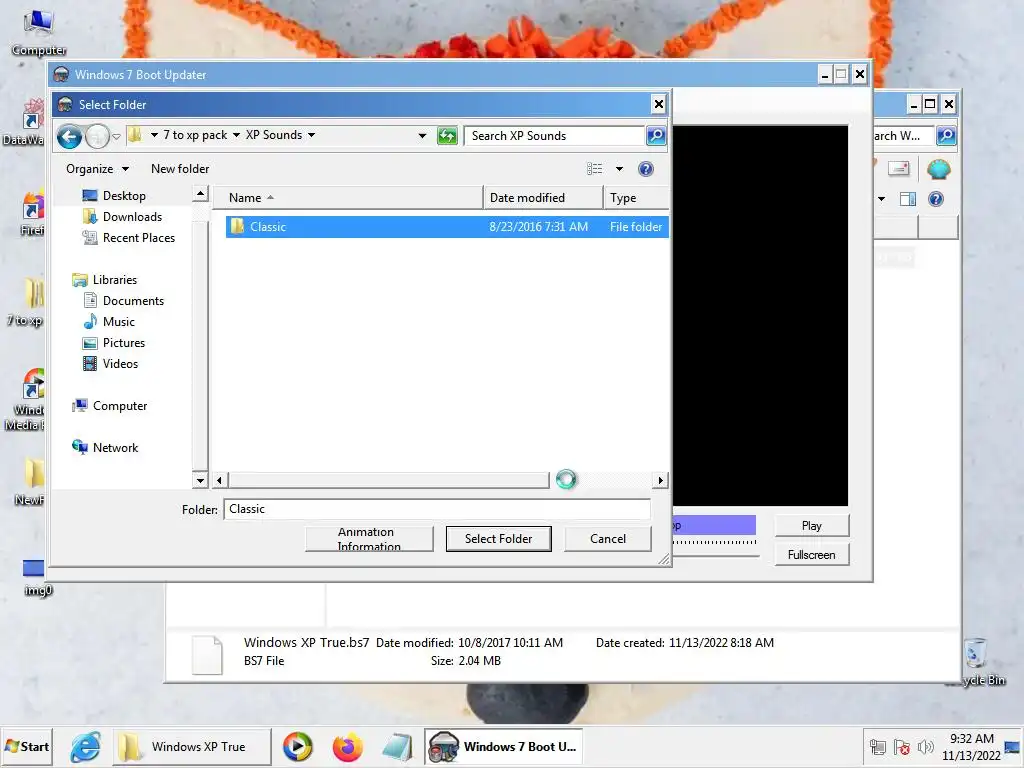Launch Internet Explorer from taskbar

coord(86,746)
